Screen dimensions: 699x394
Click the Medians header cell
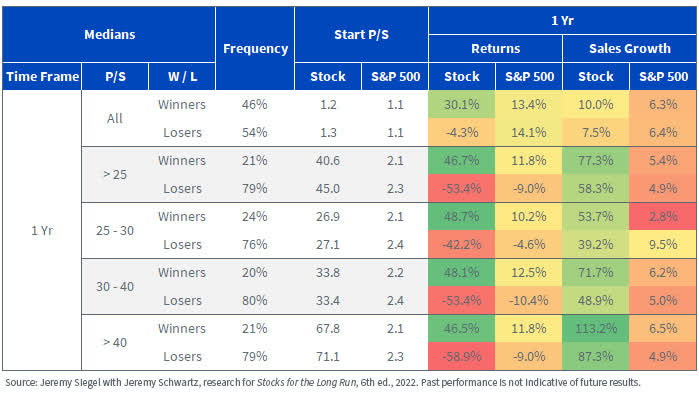pyautogui.click(x=109, y=34)
